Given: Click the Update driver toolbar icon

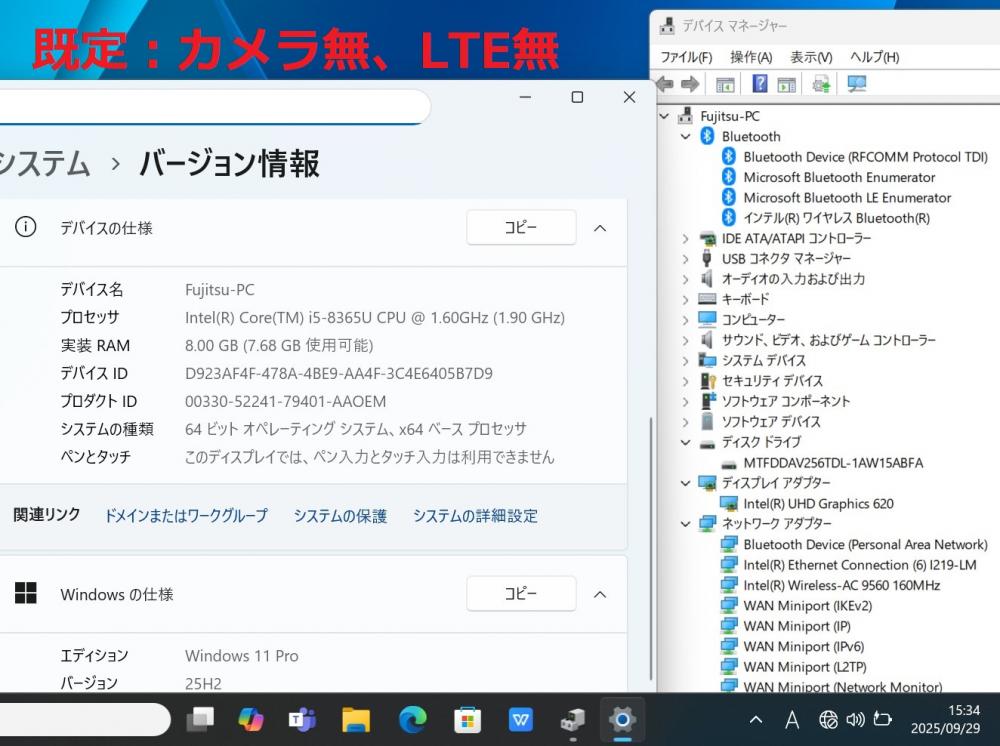Looking at the screenshot, I should 821,84.
